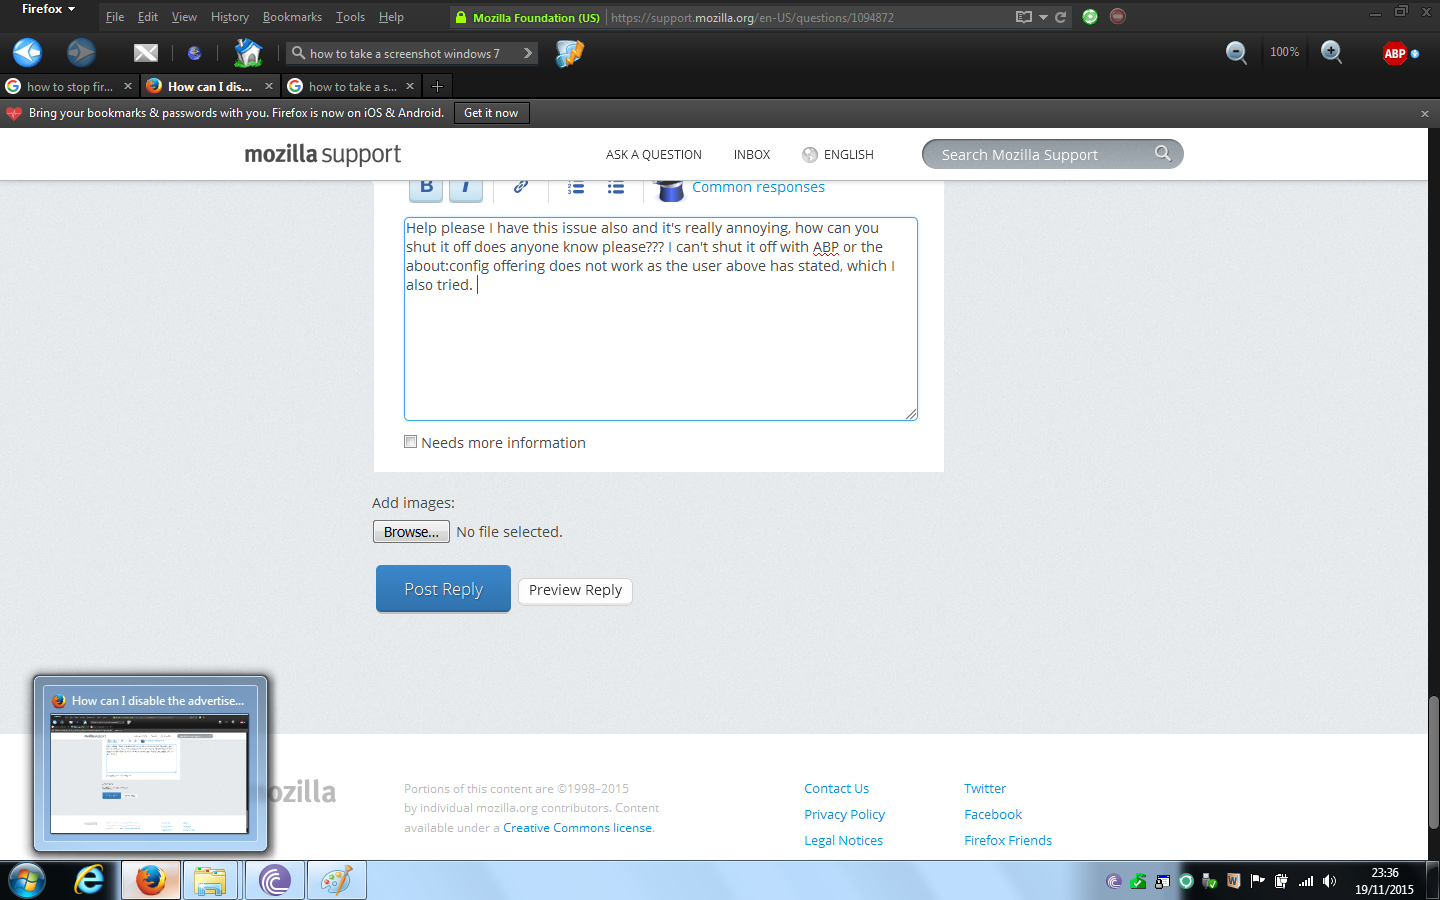1440x900 pixels.
Task: Launch Internet Explorer from the taskbar
Action: click(x=89, y=880)
